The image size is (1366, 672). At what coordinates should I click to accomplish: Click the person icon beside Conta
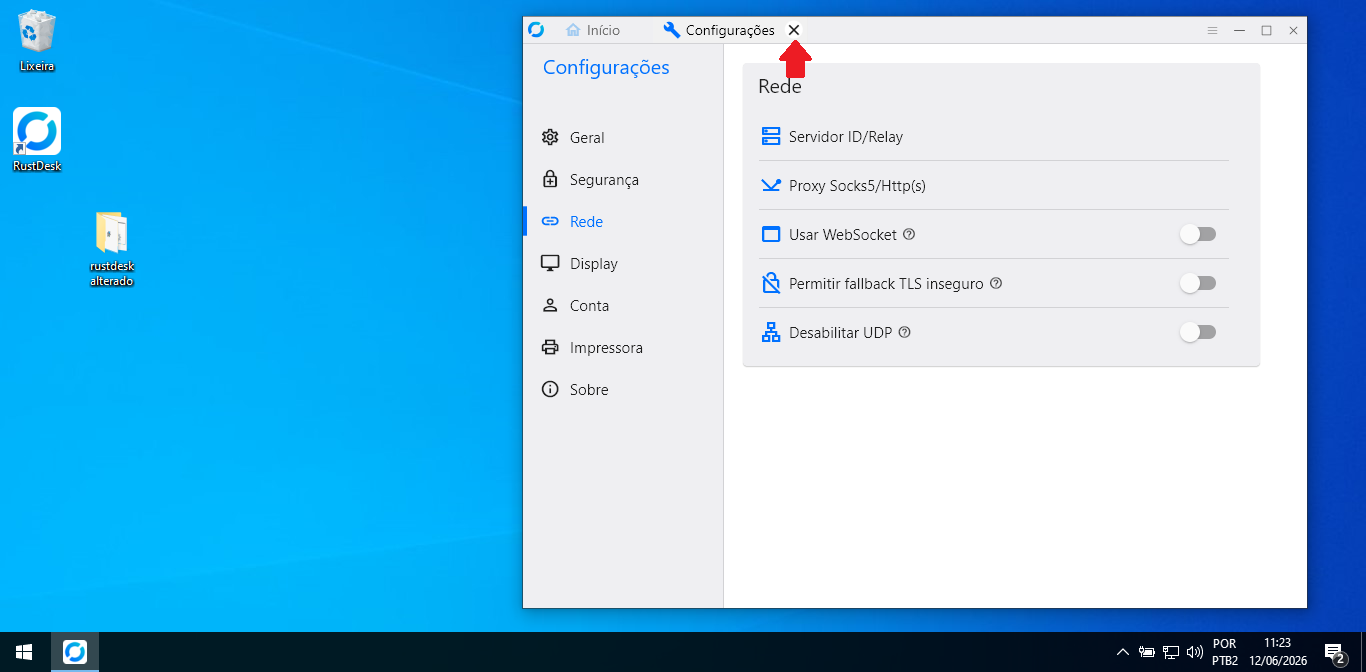click(550, 306)
